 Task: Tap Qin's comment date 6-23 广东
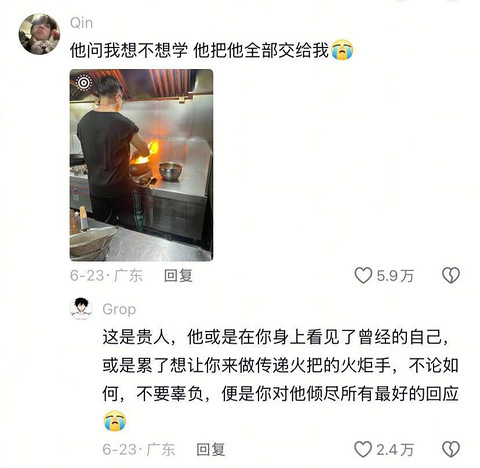[x=106, y=276]
